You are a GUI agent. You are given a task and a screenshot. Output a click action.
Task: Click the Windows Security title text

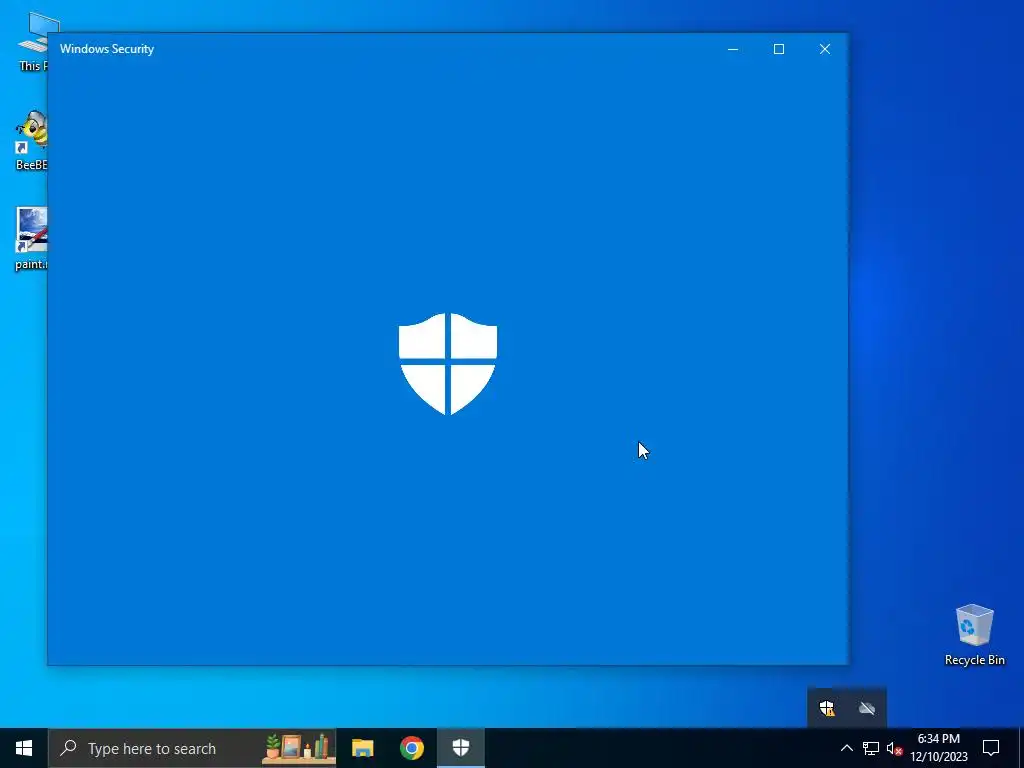point(107,49)
